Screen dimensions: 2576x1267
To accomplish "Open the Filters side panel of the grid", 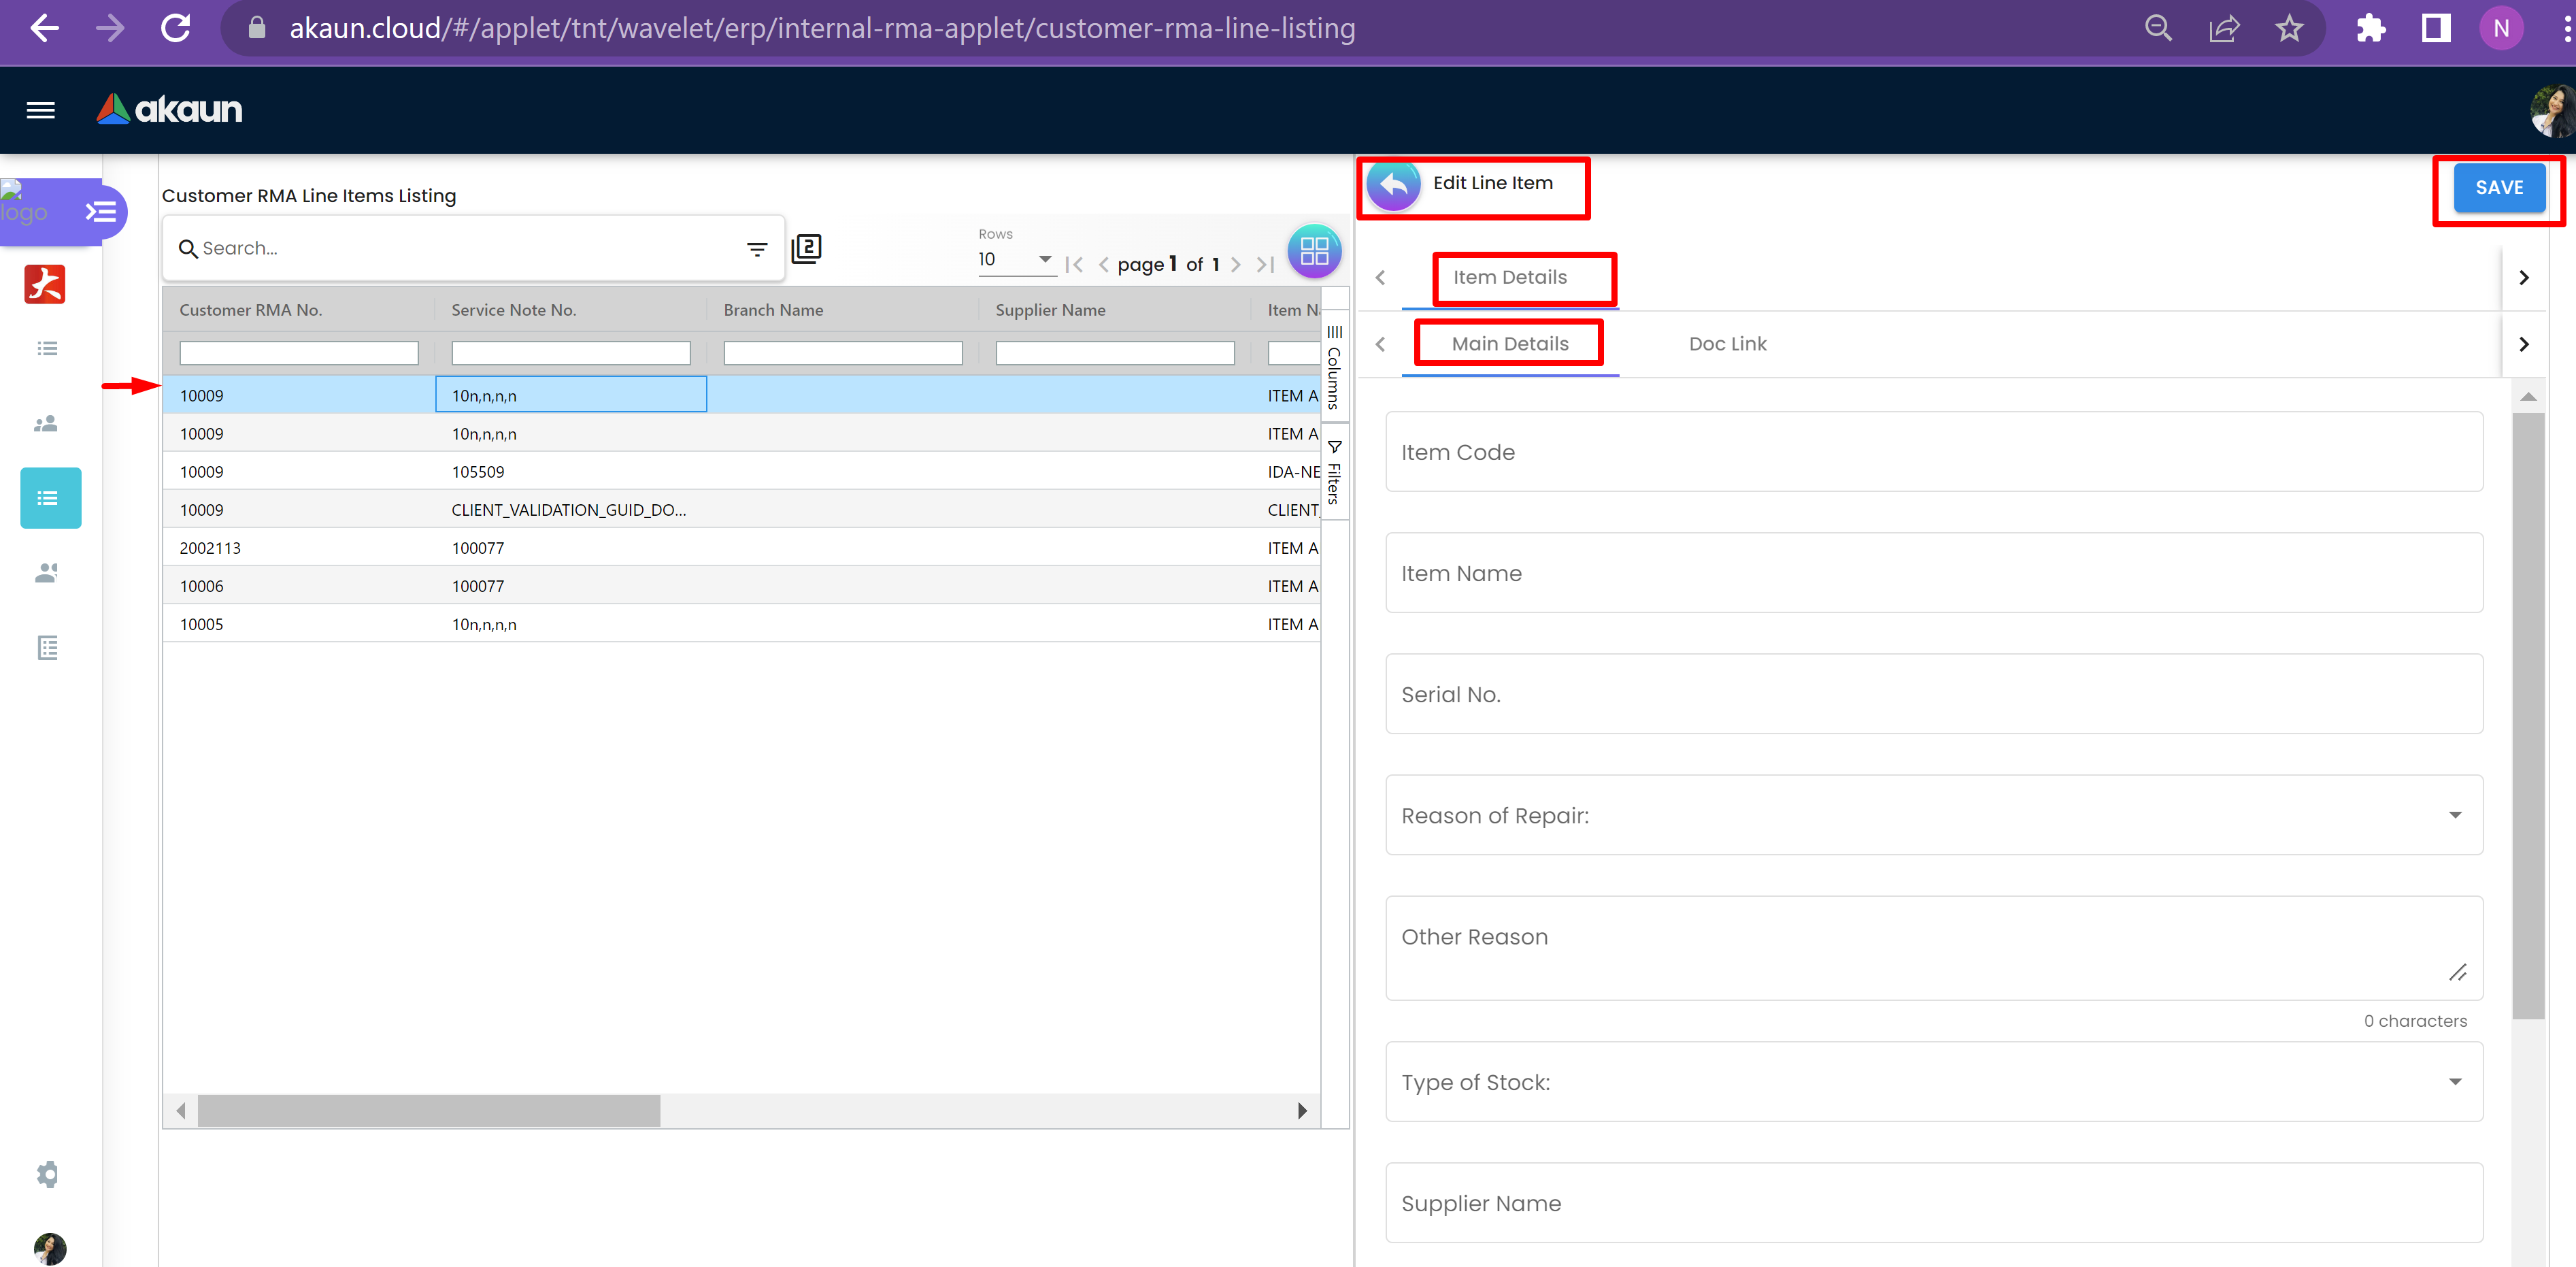I will pyautogui.click(x=1334, y=472).
